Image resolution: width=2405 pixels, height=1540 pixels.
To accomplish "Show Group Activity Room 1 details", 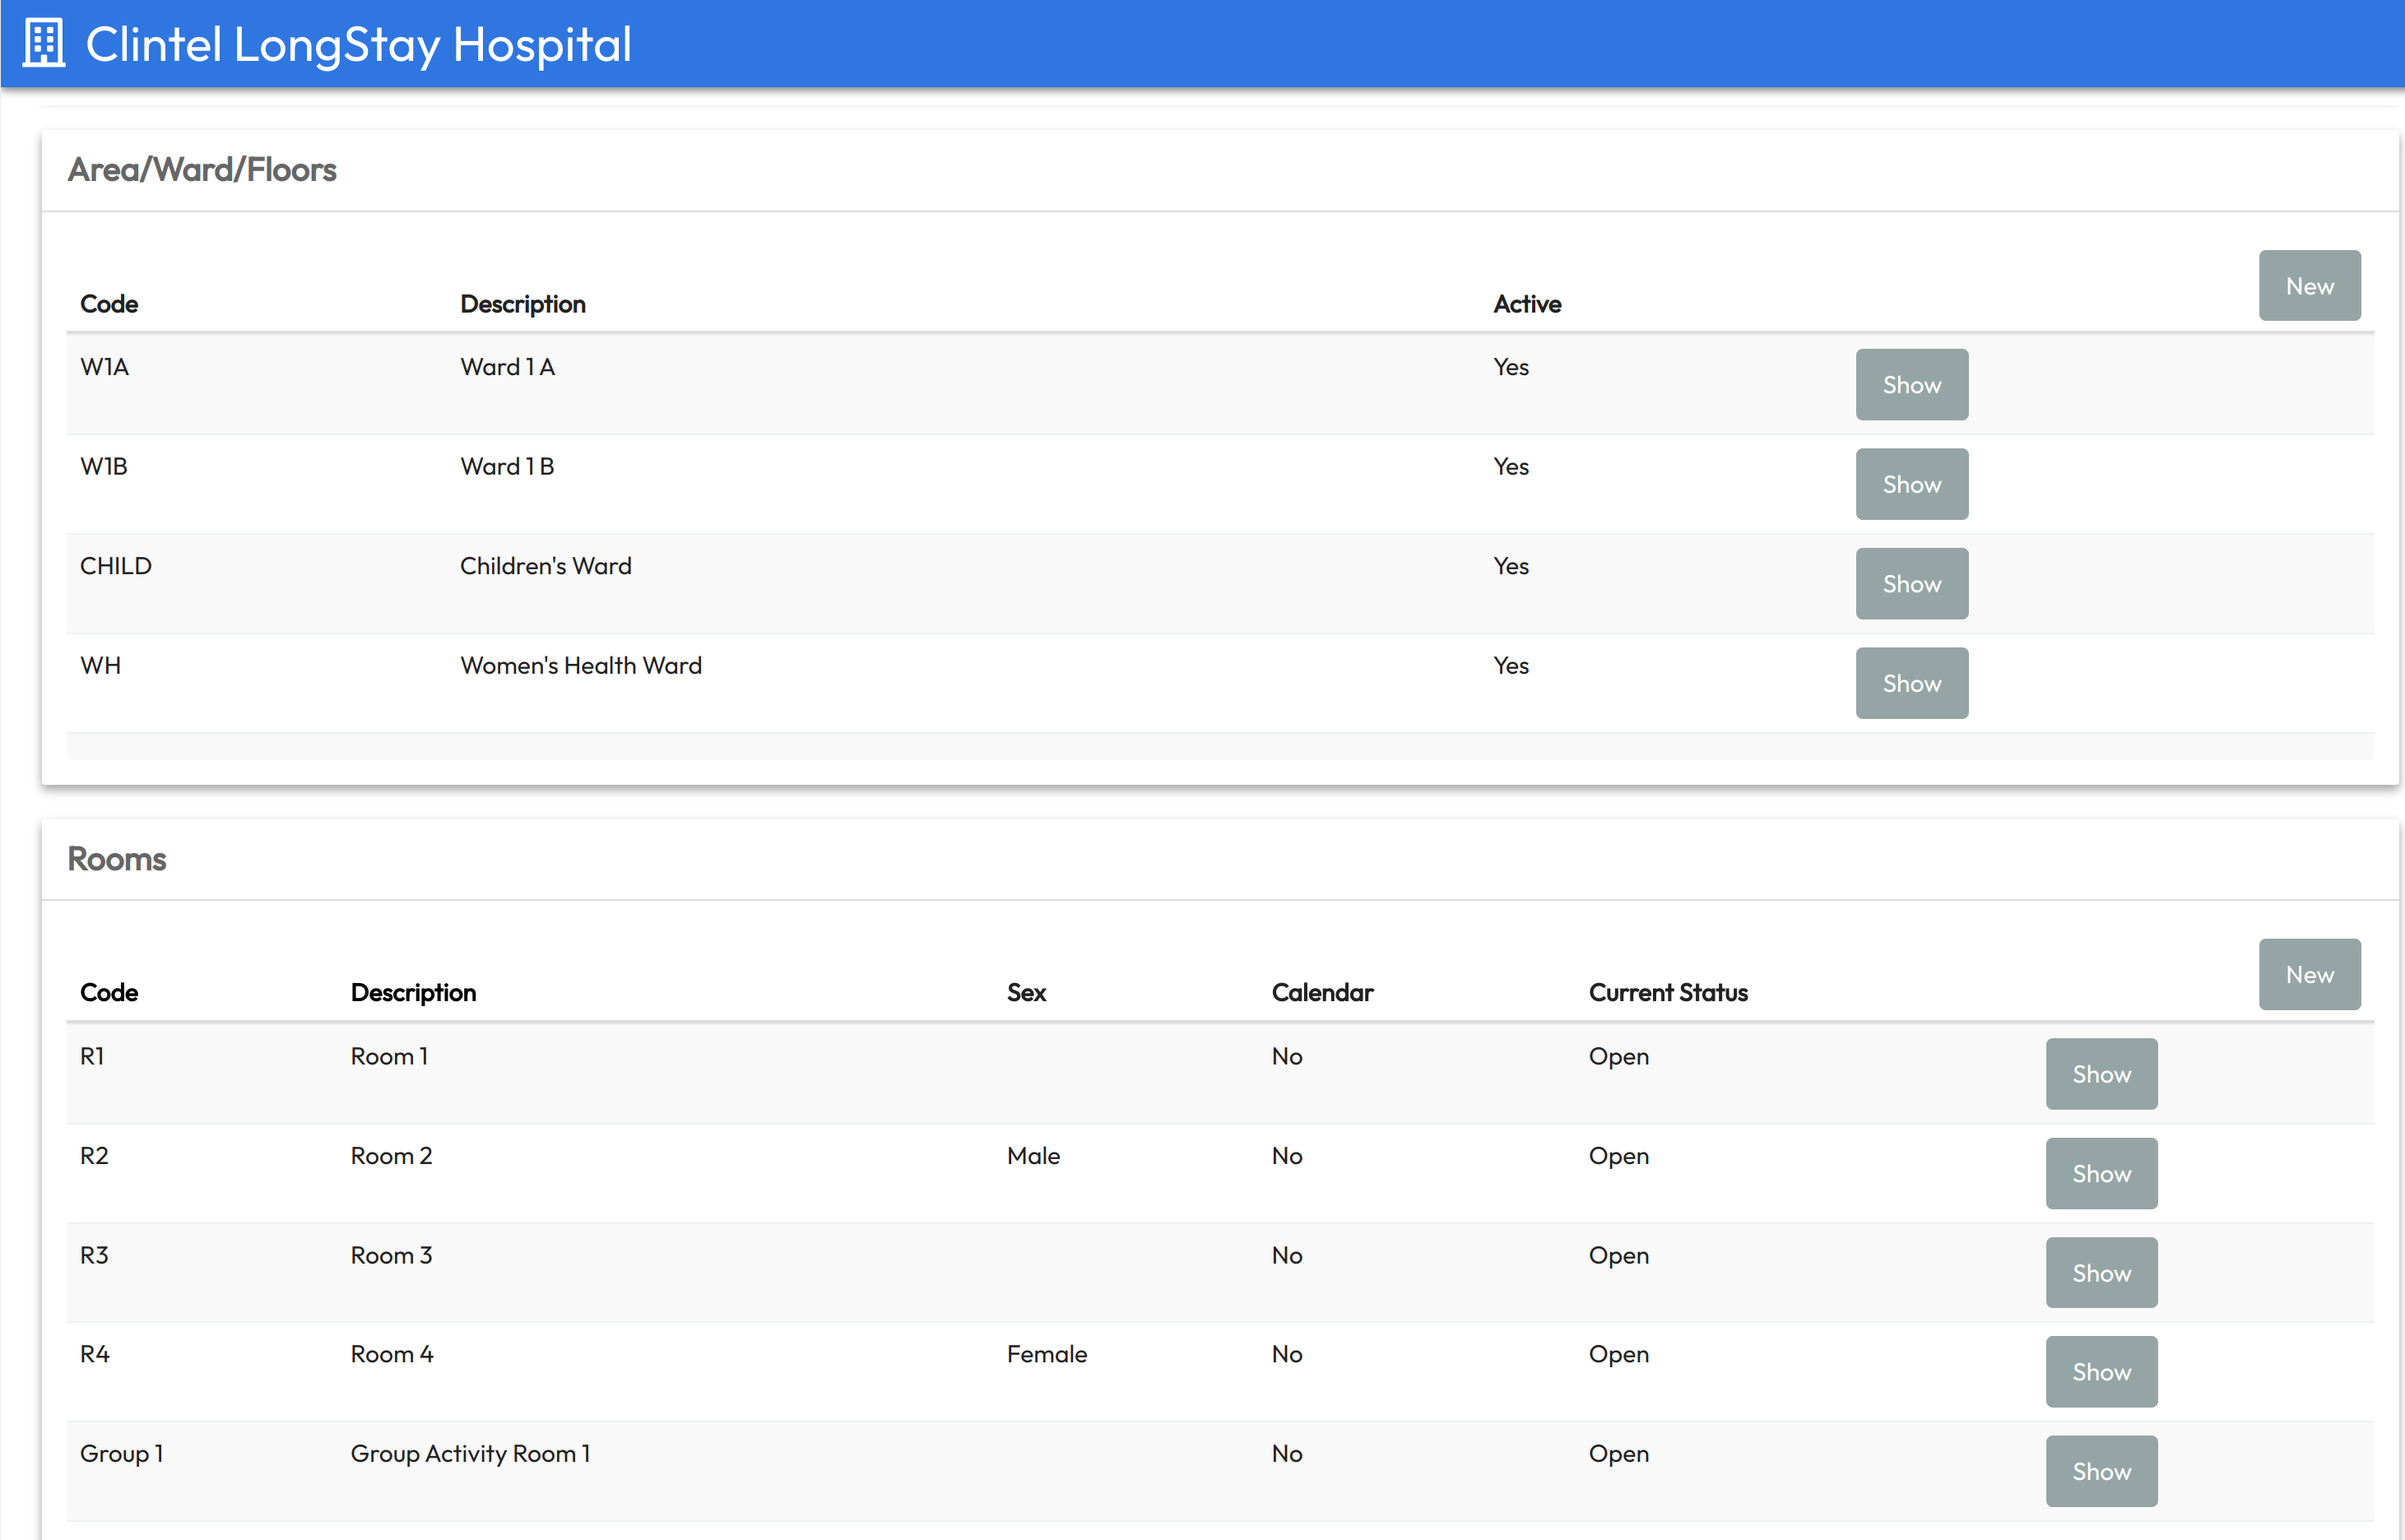I will pos(2100,1471).
